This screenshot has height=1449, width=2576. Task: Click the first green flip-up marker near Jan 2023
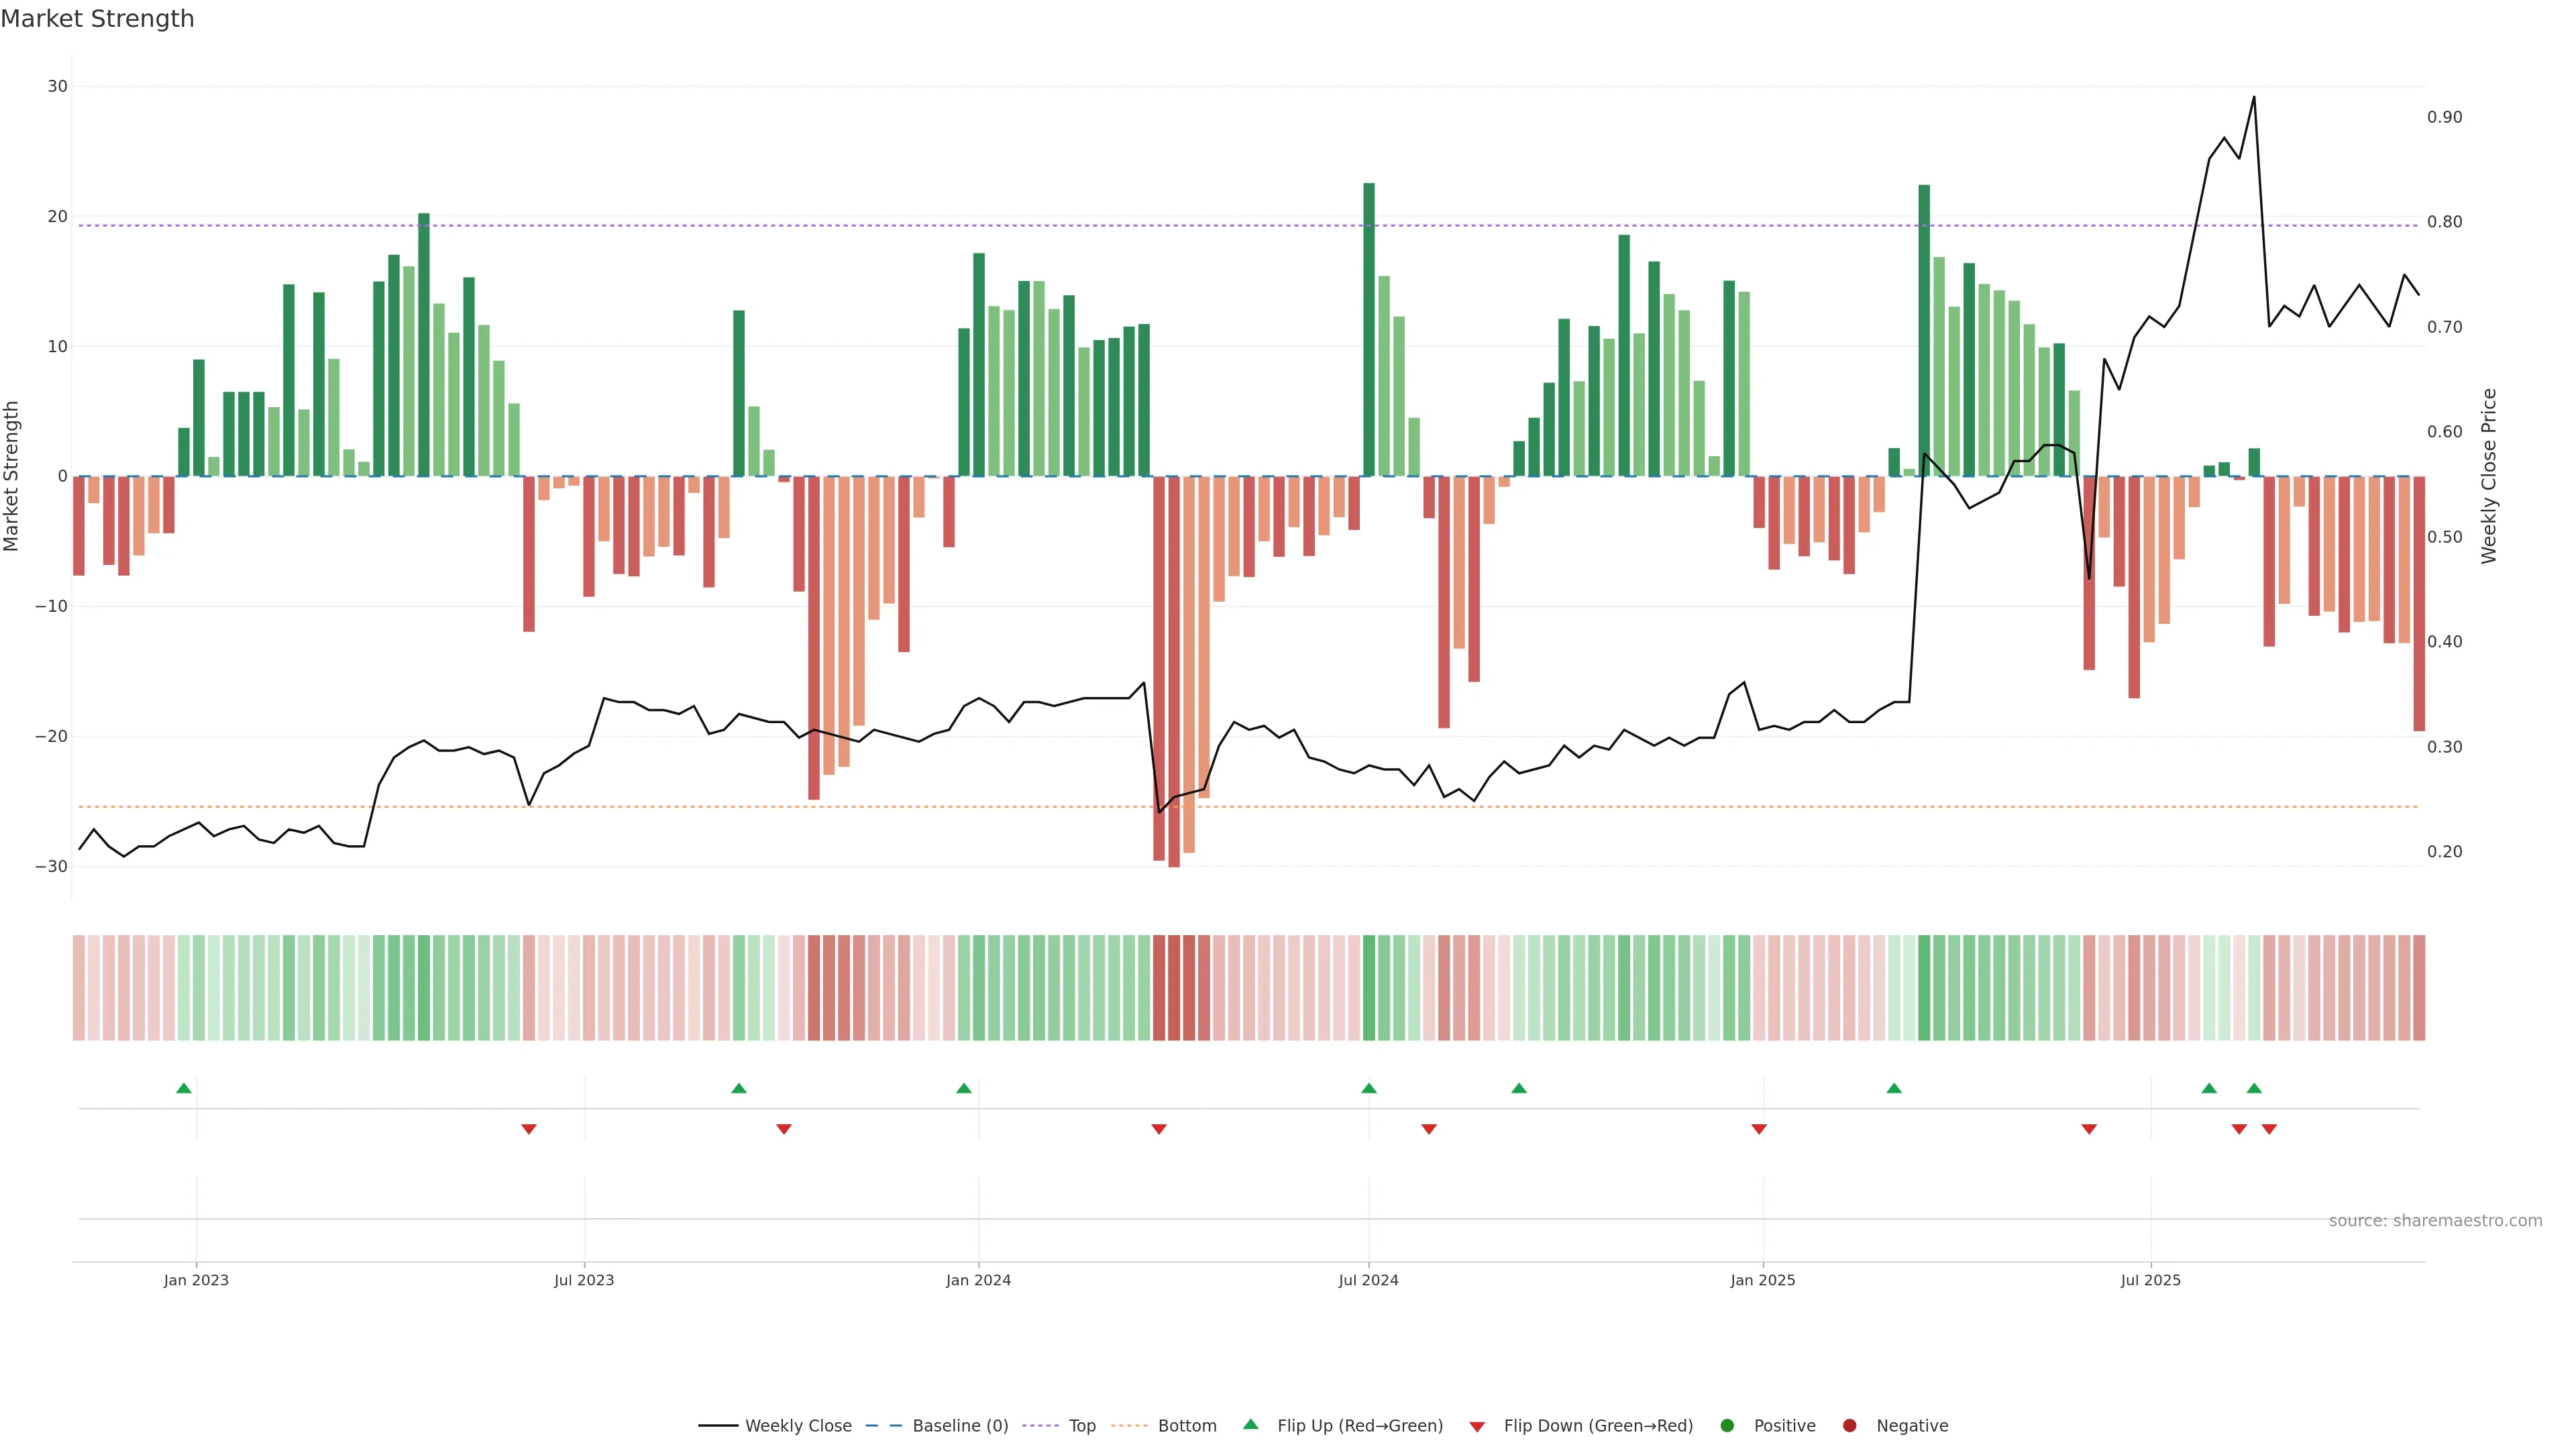coord(184,1088)
